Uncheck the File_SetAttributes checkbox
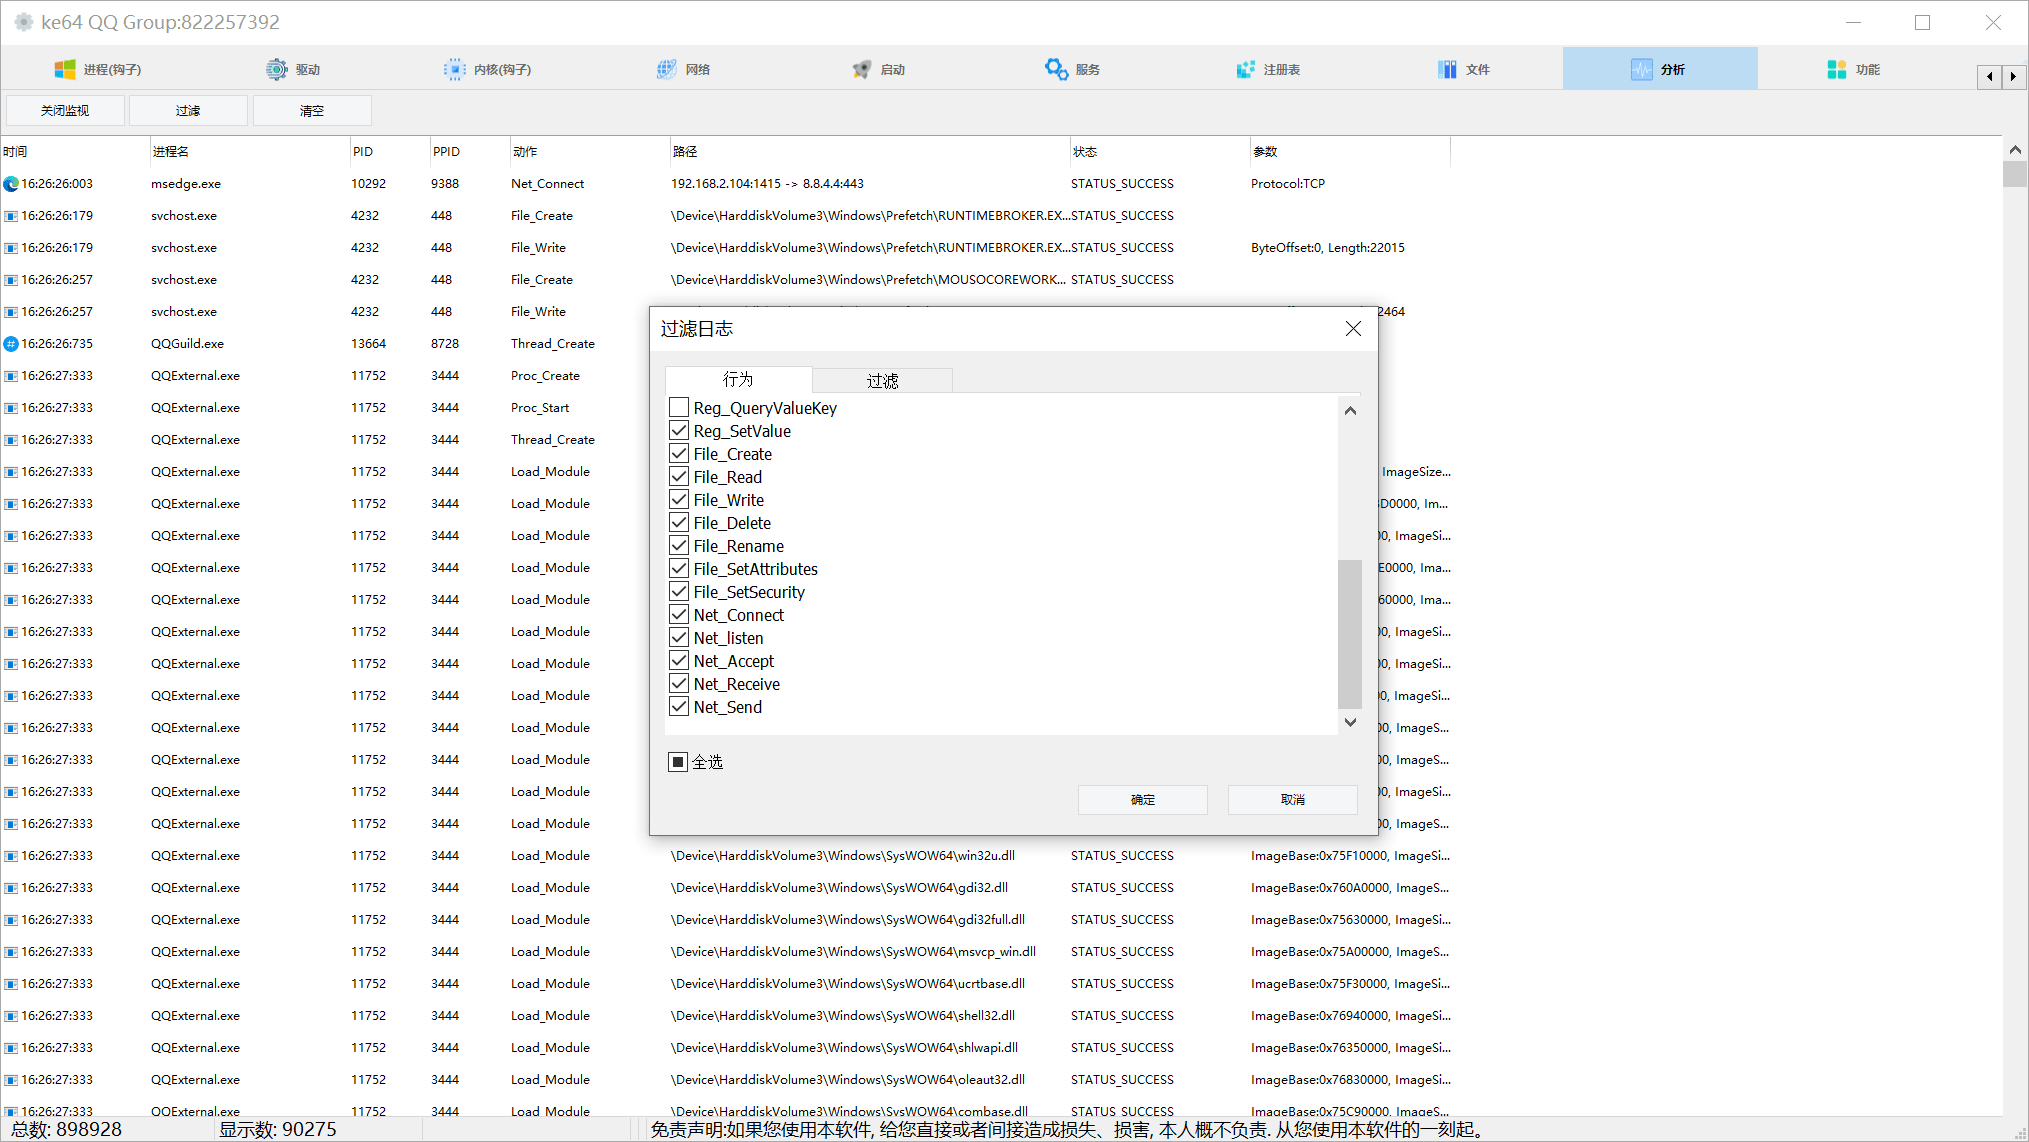 [679, 568]
